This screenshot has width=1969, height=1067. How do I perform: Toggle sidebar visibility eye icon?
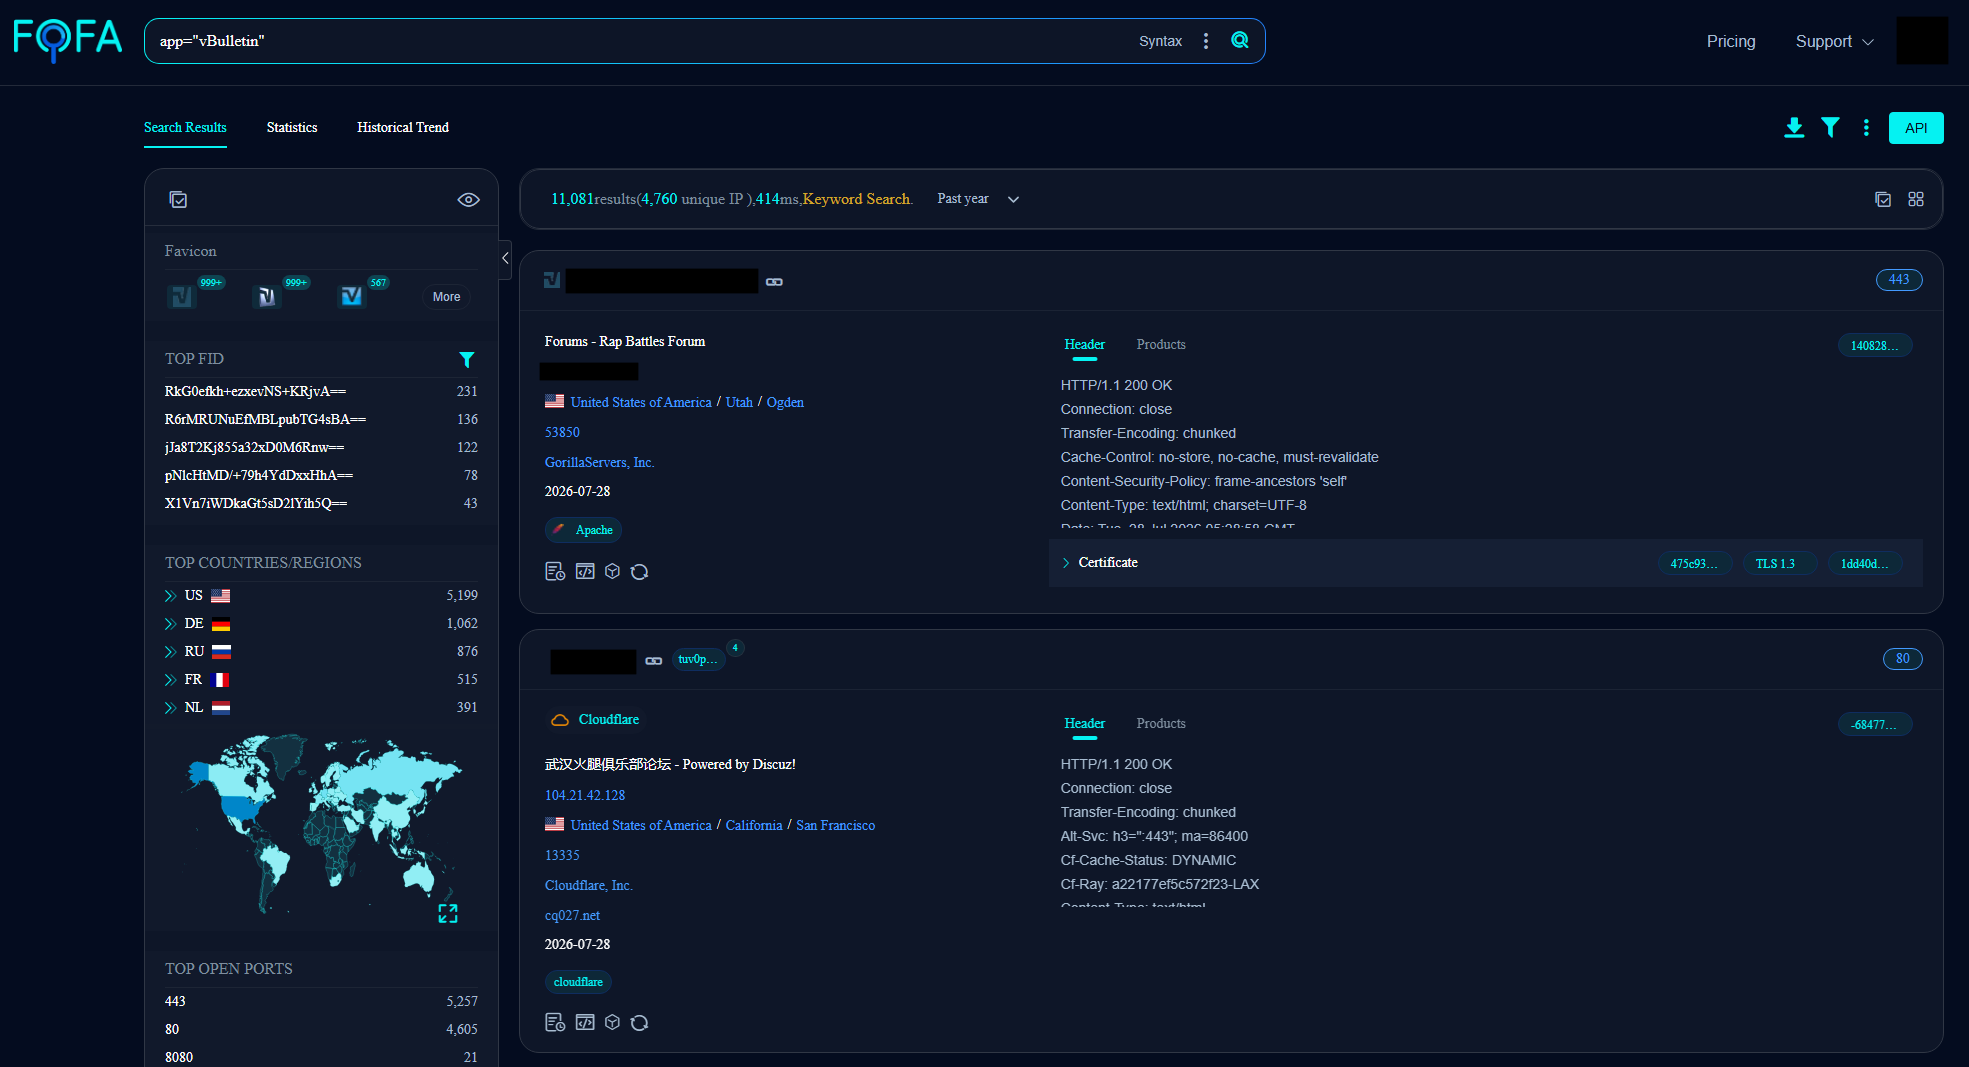tap(469, 200)
